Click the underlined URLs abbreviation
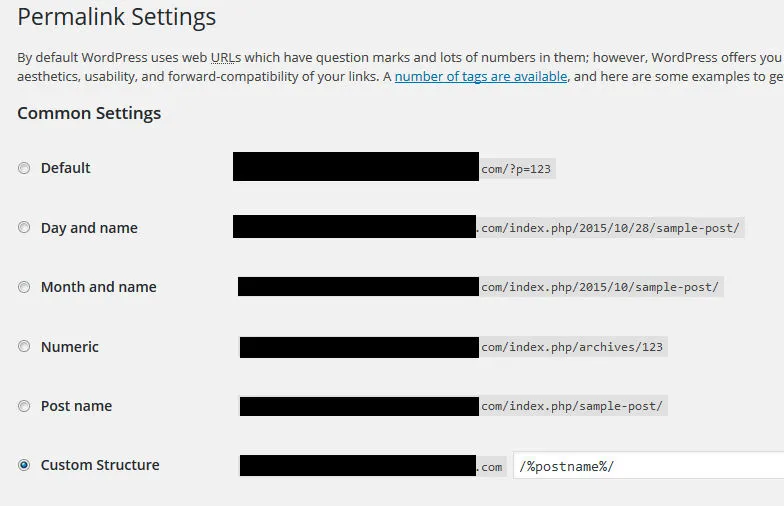784x506 pixels. coord(226,58)
